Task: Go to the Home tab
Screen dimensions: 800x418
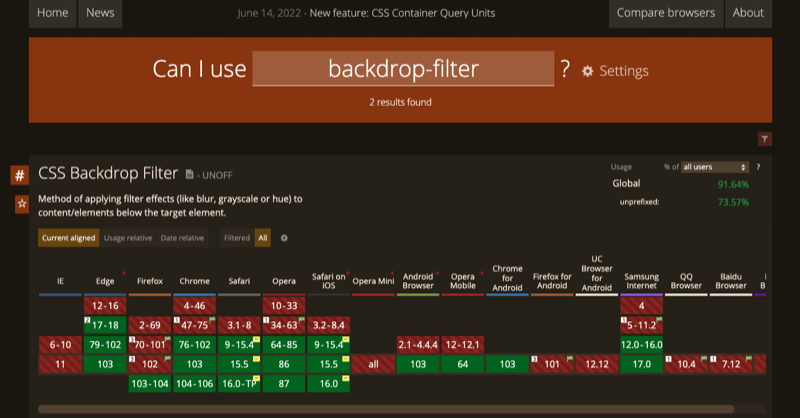Action: [52, 13]
